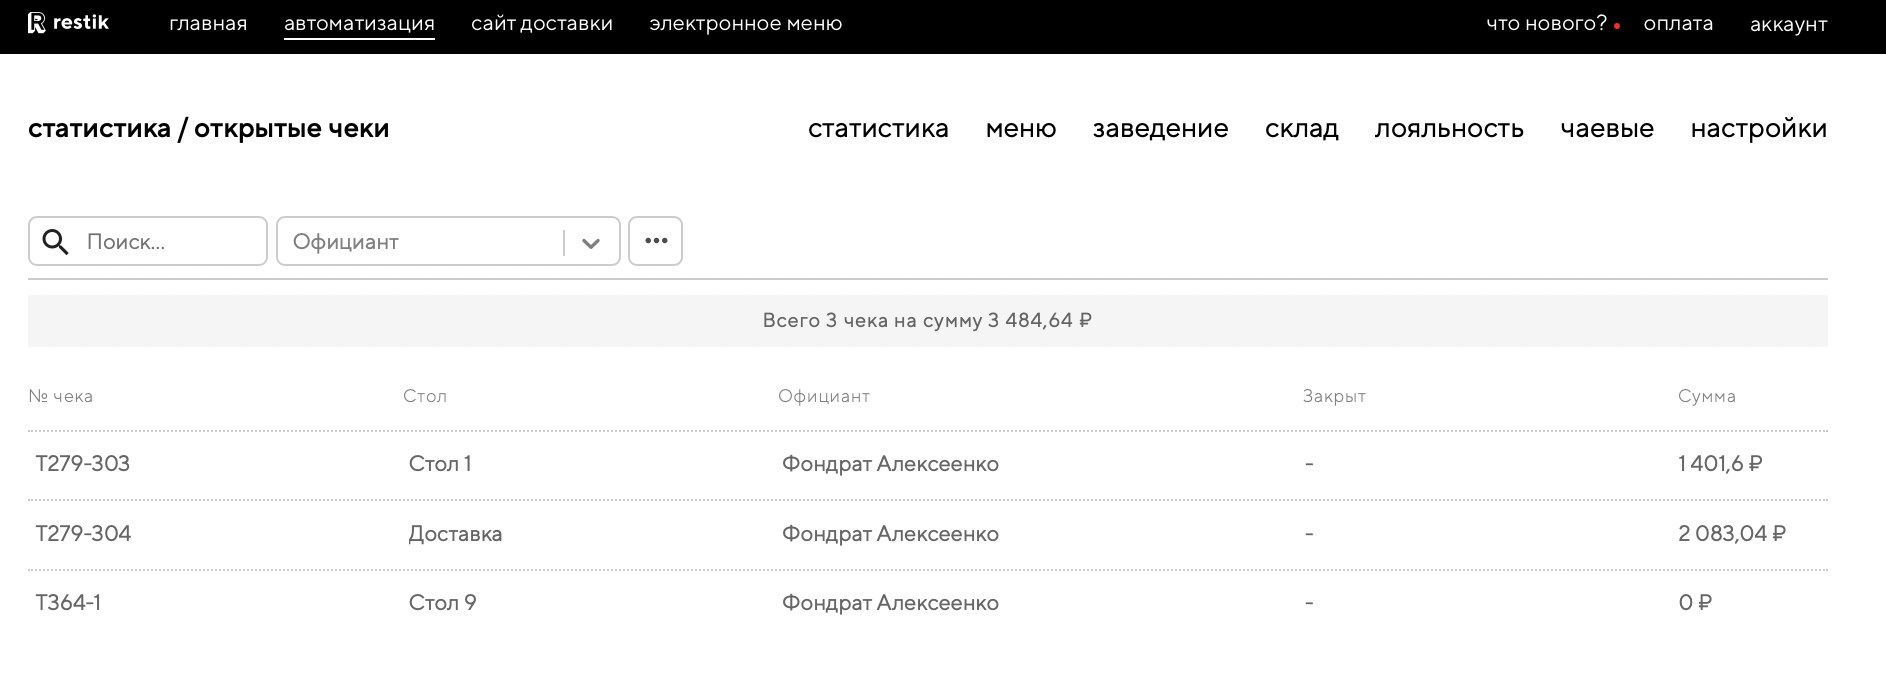This screenshot has height=674, width=1886.
Task: Open the склад tab
Action: pyautogui.click(x=1301, y=129)
